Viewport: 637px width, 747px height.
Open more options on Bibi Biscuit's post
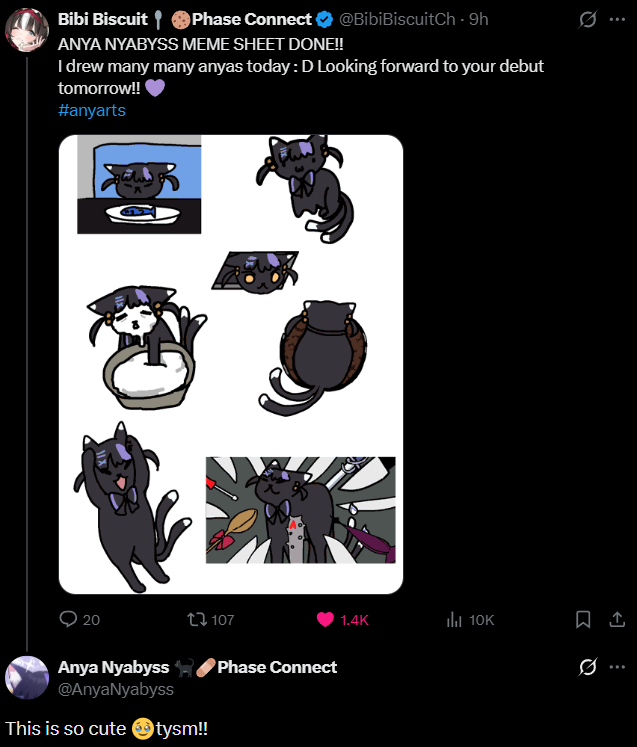[617, 20]
